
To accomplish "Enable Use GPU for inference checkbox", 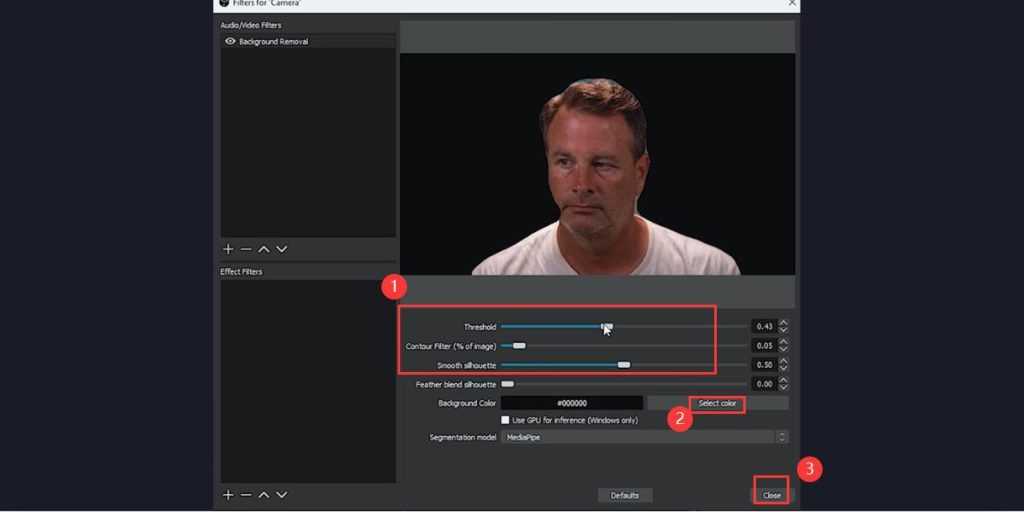I will click(506, 420).
